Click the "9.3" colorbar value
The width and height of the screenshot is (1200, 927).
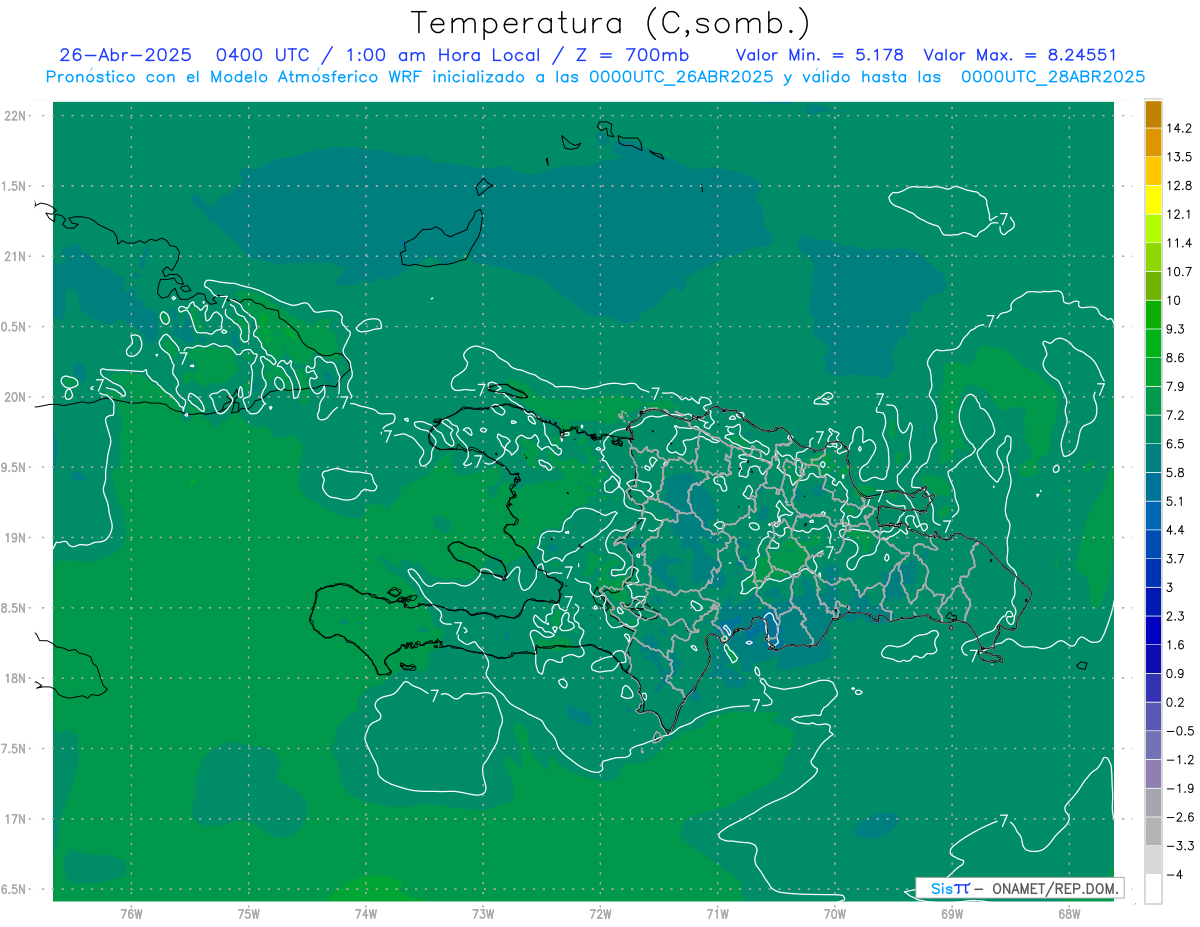(1175, 329)
